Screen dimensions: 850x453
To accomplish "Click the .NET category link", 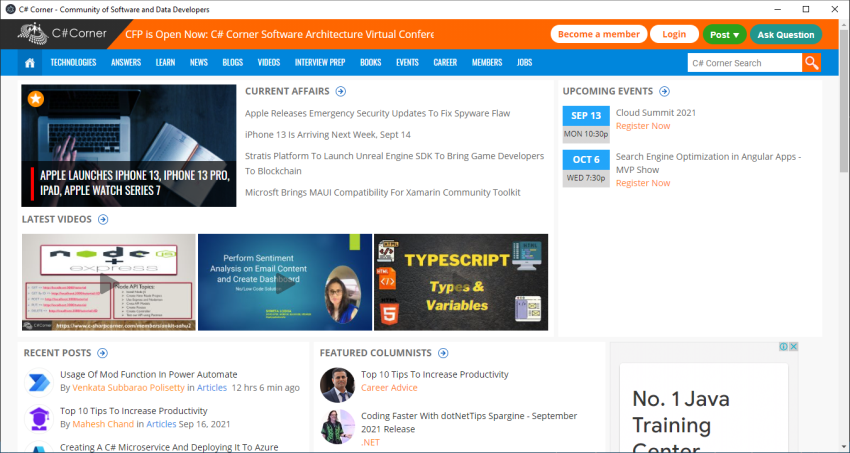I will click(x=370, y=442).
